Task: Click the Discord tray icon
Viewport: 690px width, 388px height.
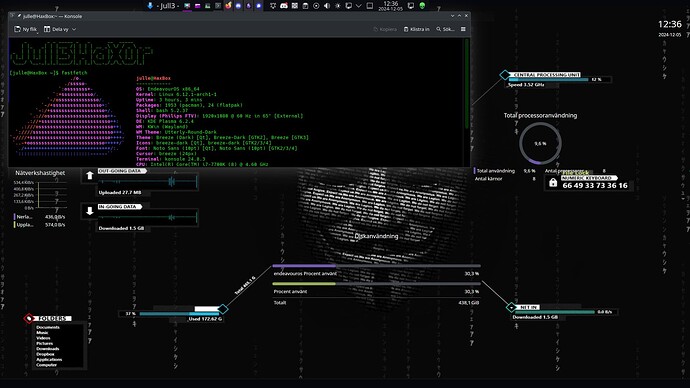Action: pyautogui.click(x=284, y=6)
